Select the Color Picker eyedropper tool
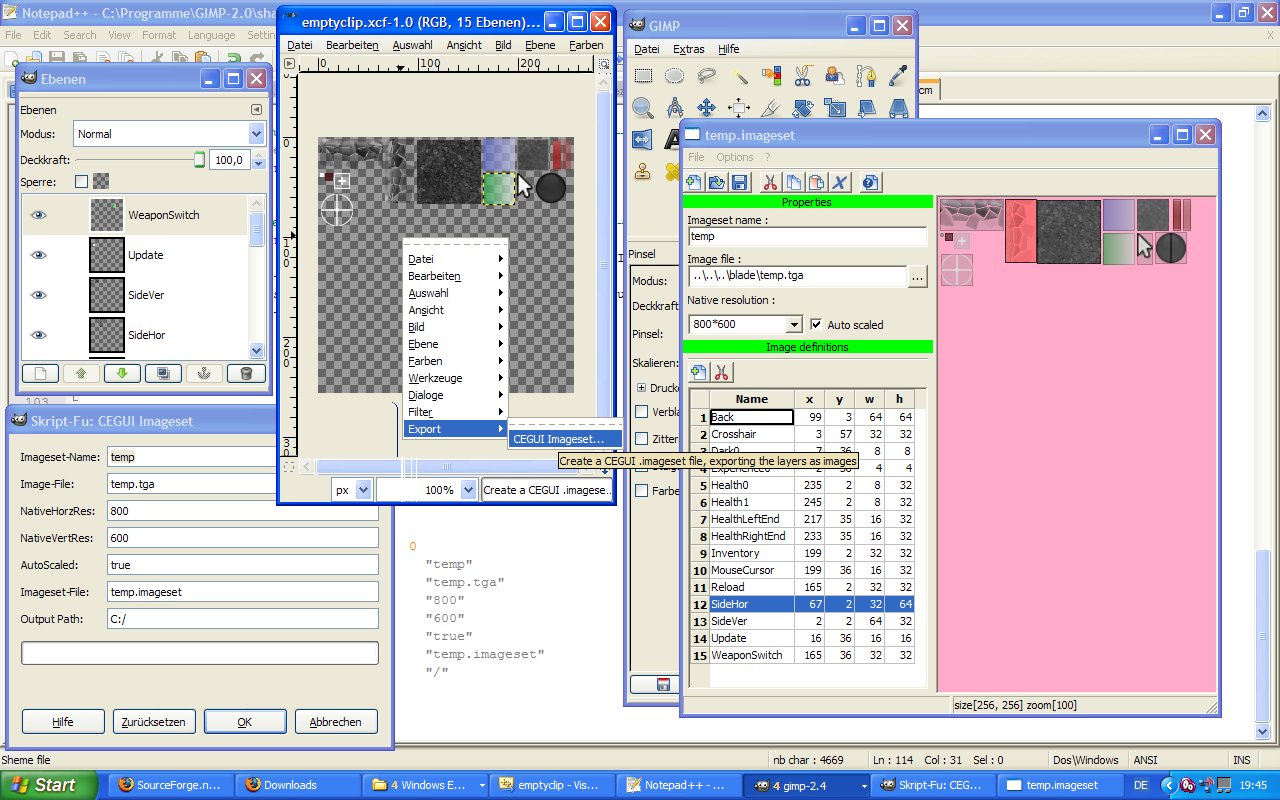Viewport: 1280px width, 800px height. click(x=897, y=76)
